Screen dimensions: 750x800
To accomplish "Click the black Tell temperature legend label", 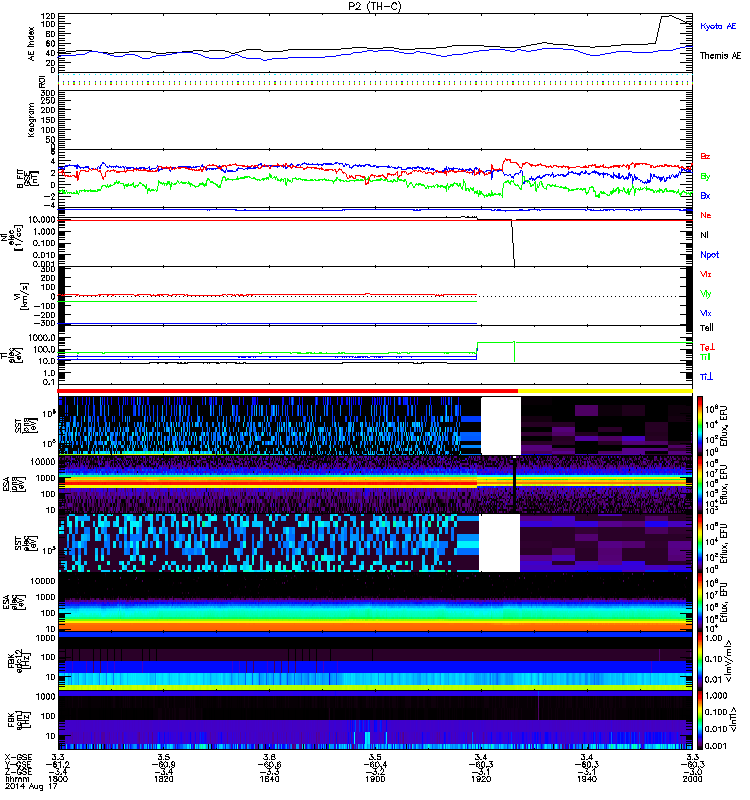I will click(706, 328).
